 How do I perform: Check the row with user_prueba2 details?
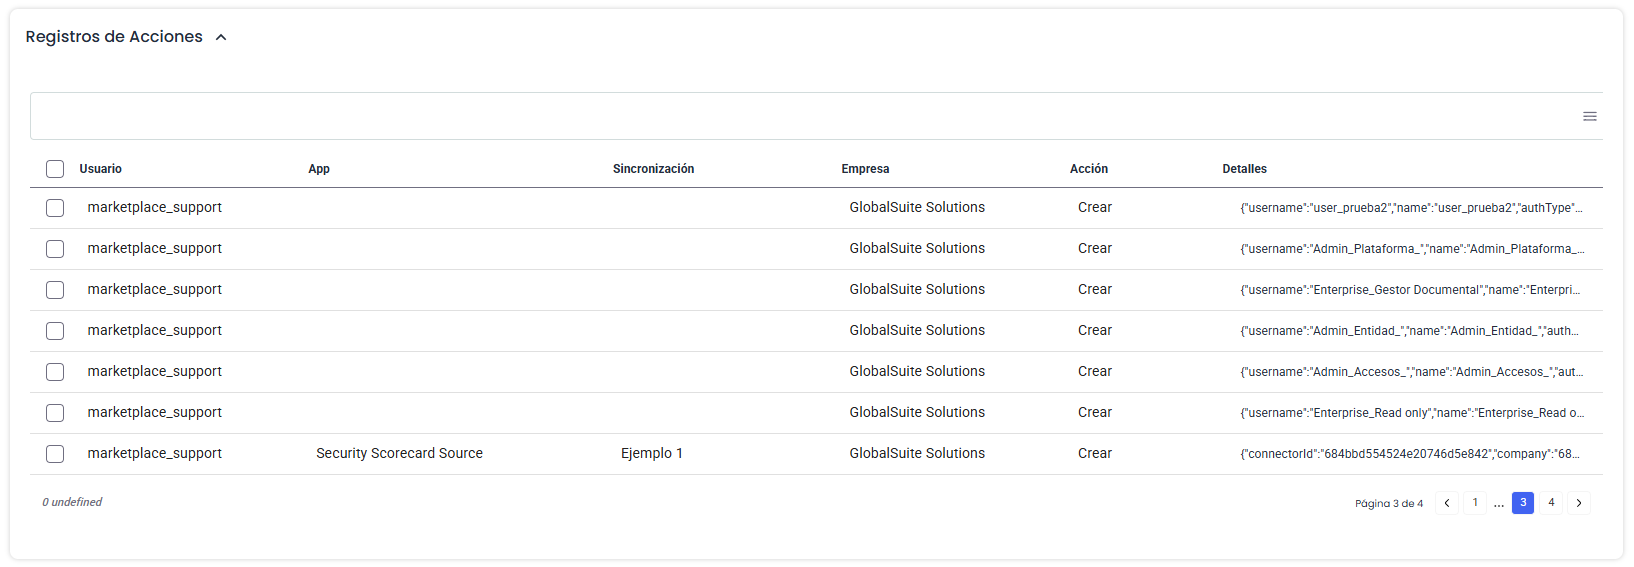click(x=55, y=208)
